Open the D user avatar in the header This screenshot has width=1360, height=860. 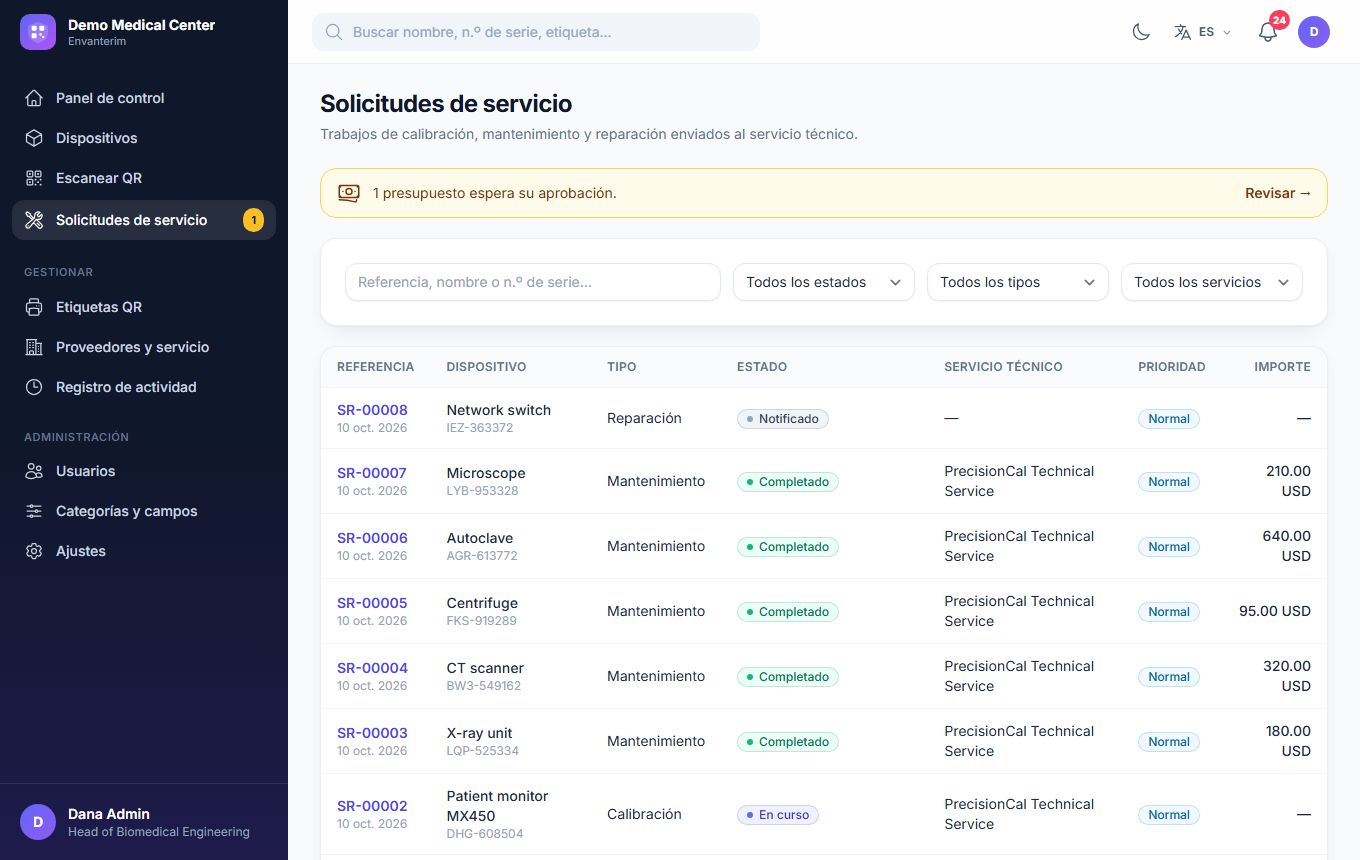(x=1314, y=32)
